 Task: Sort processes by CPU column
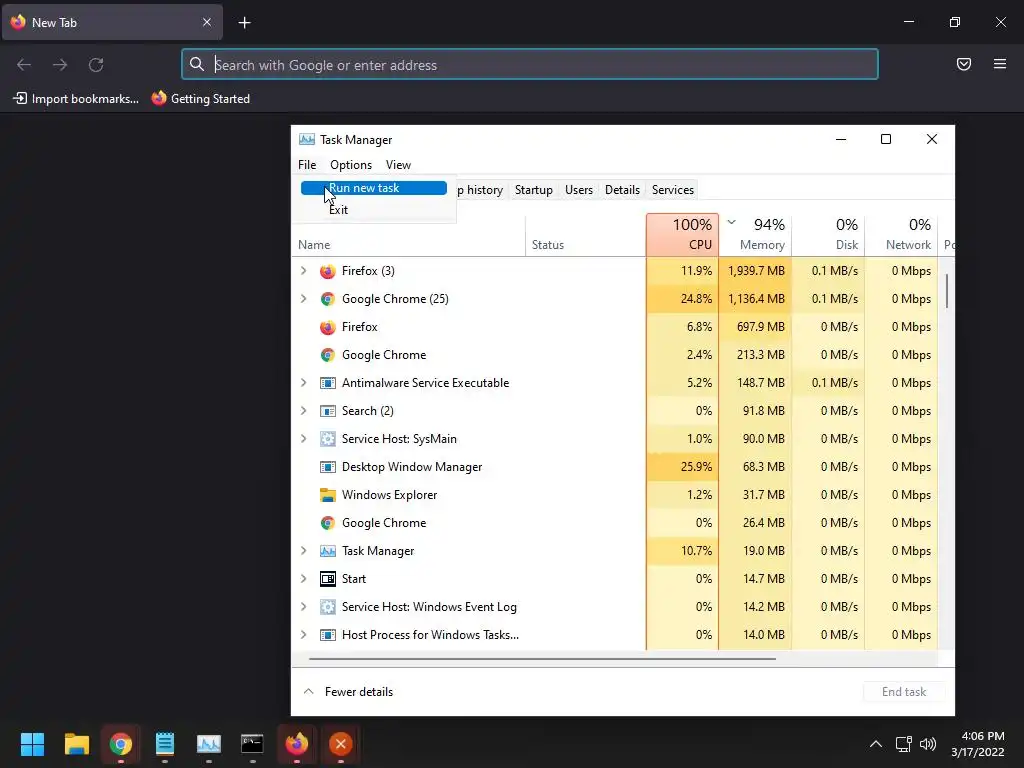(x=682, y=234)
